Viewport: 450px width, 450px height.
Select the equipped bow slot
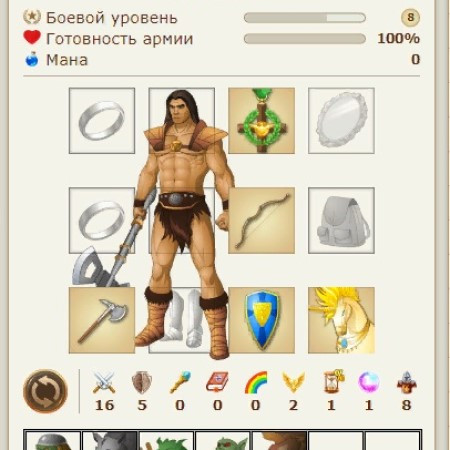coord(262,220)
